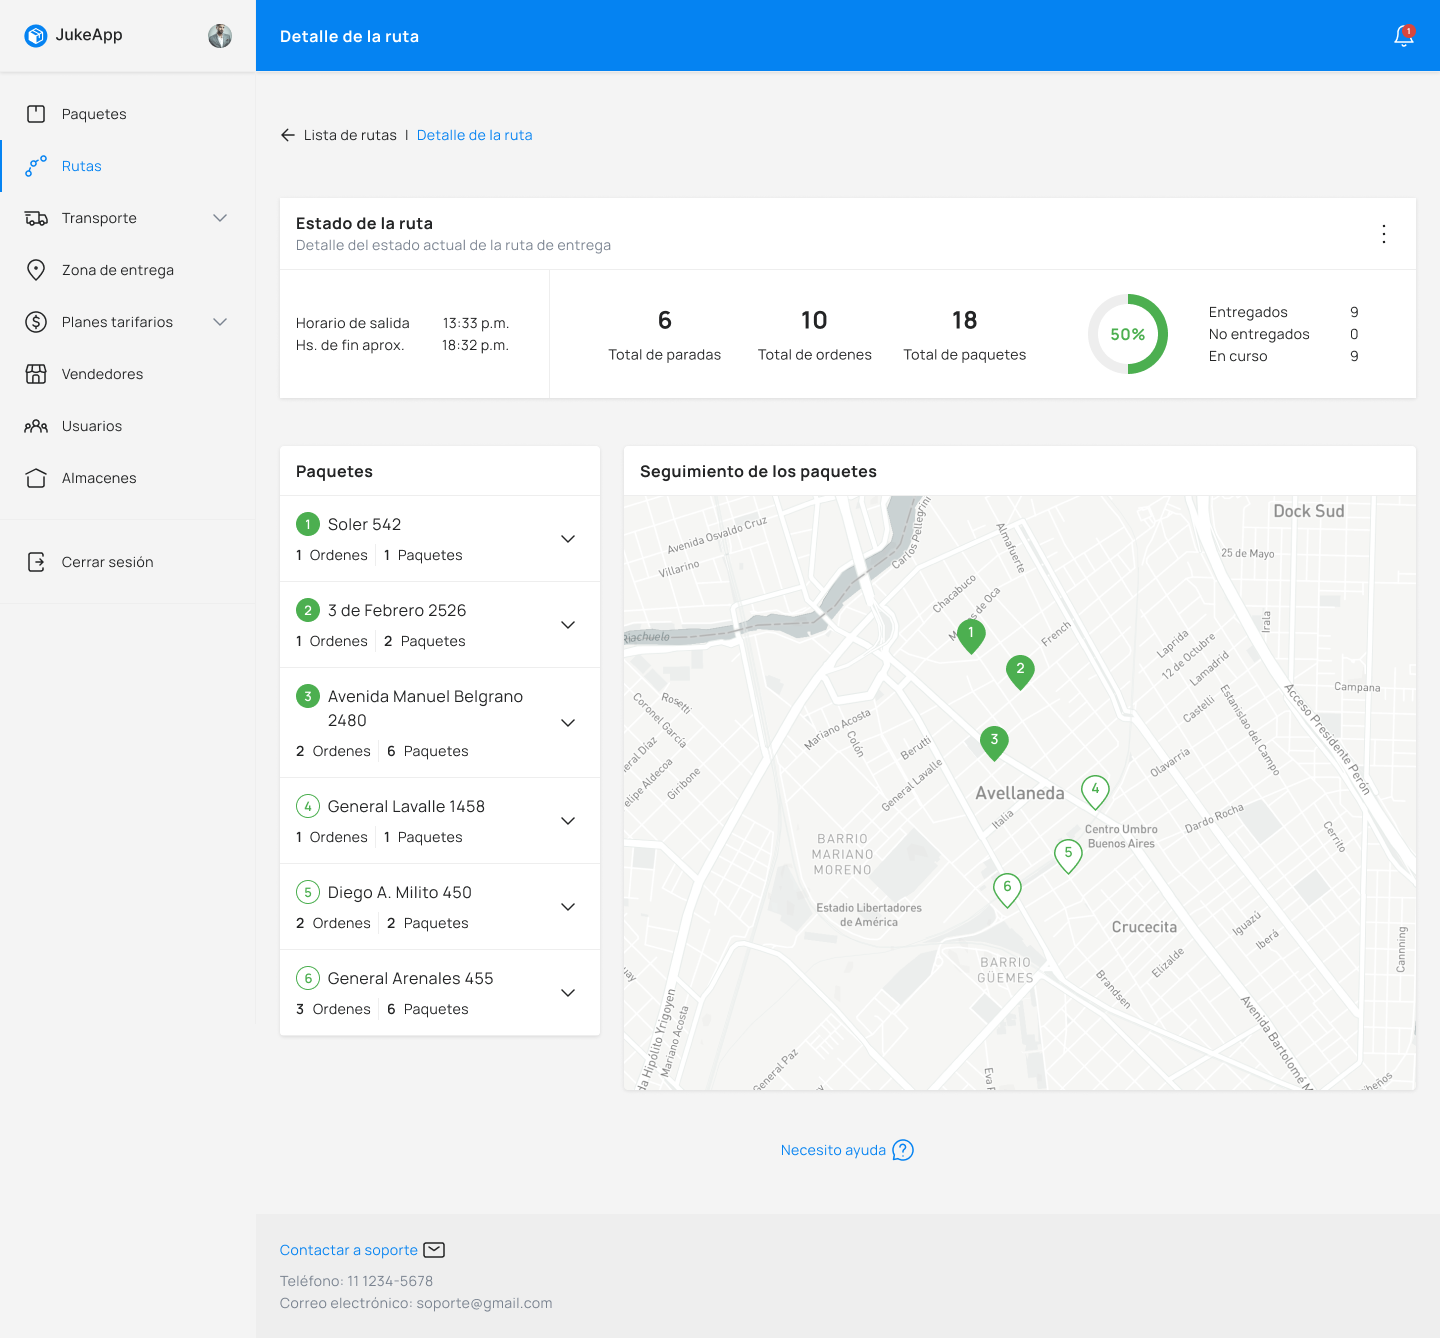Open the user profile avatar
This screenshot has height=1338, width=1440.
coord(220,36)
